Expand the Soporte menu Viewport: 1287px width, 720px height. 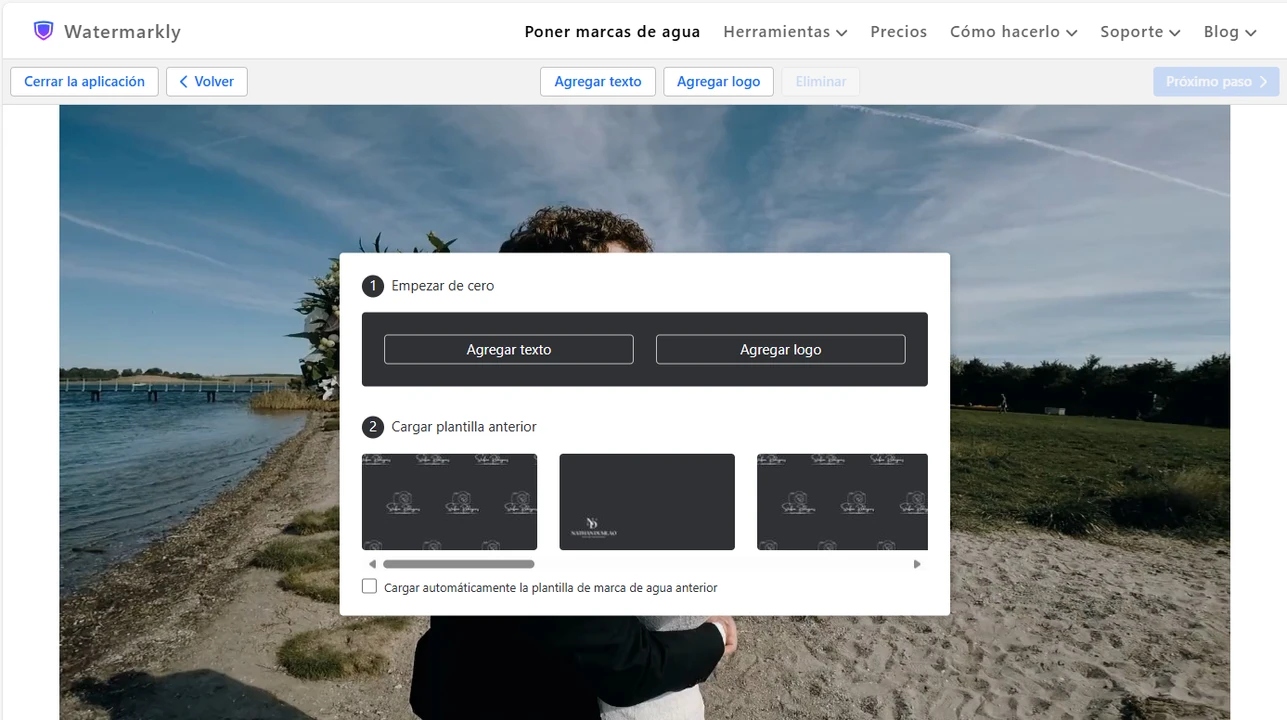[1140, 32]
